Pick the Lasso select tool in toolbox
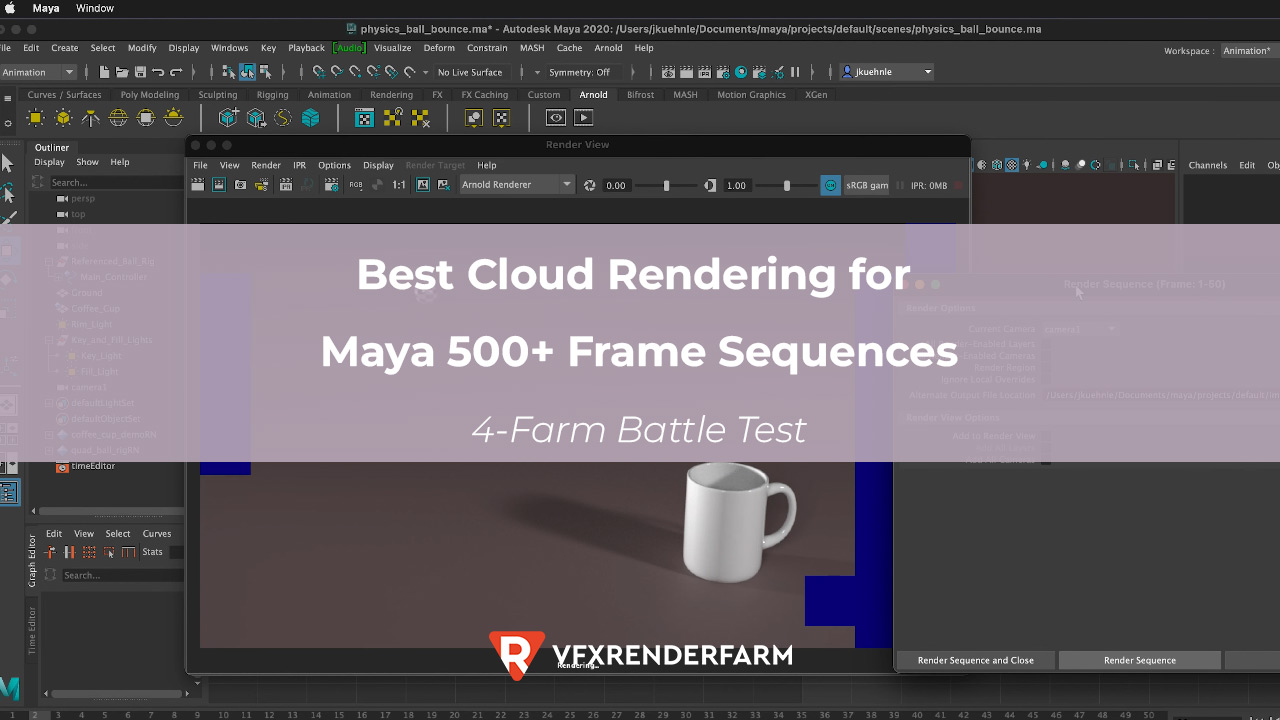1280x720 pixels. pyautogui.click(x=8, y=191)
